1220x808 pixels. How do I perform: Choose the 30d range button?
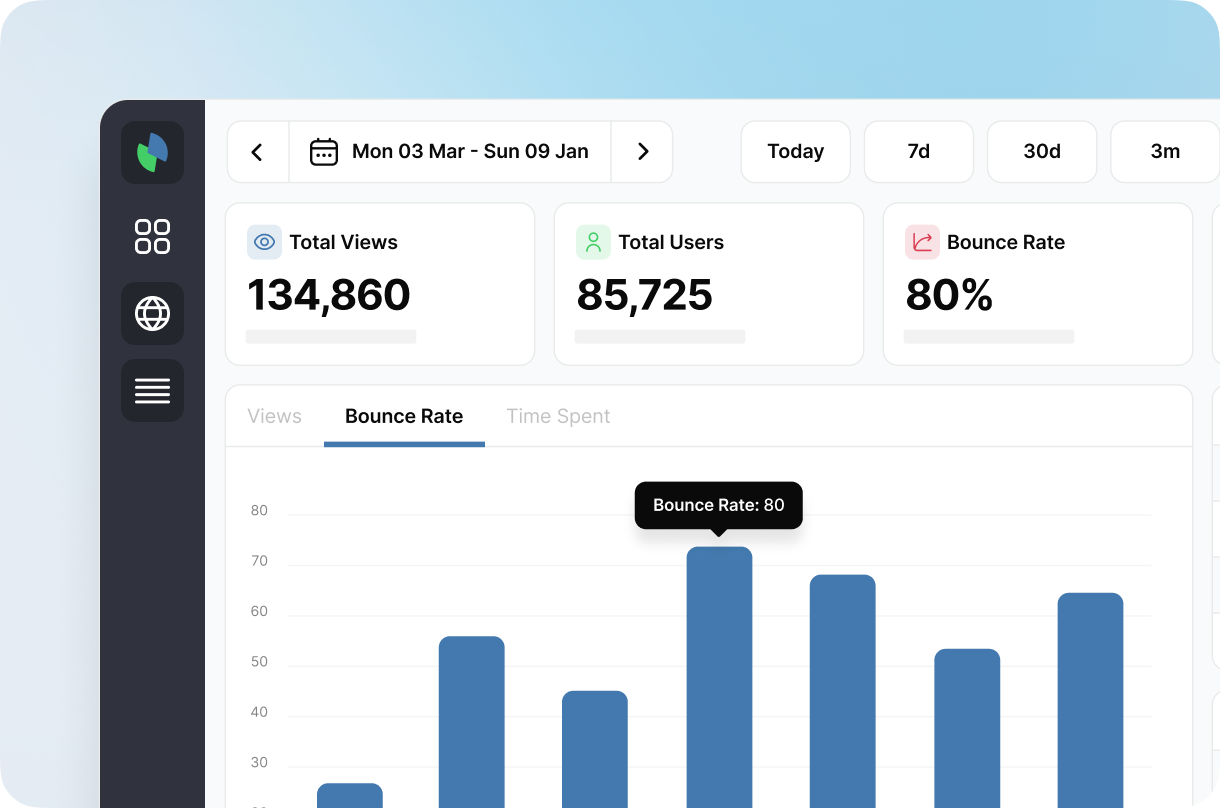click(x=1041, y=152)
